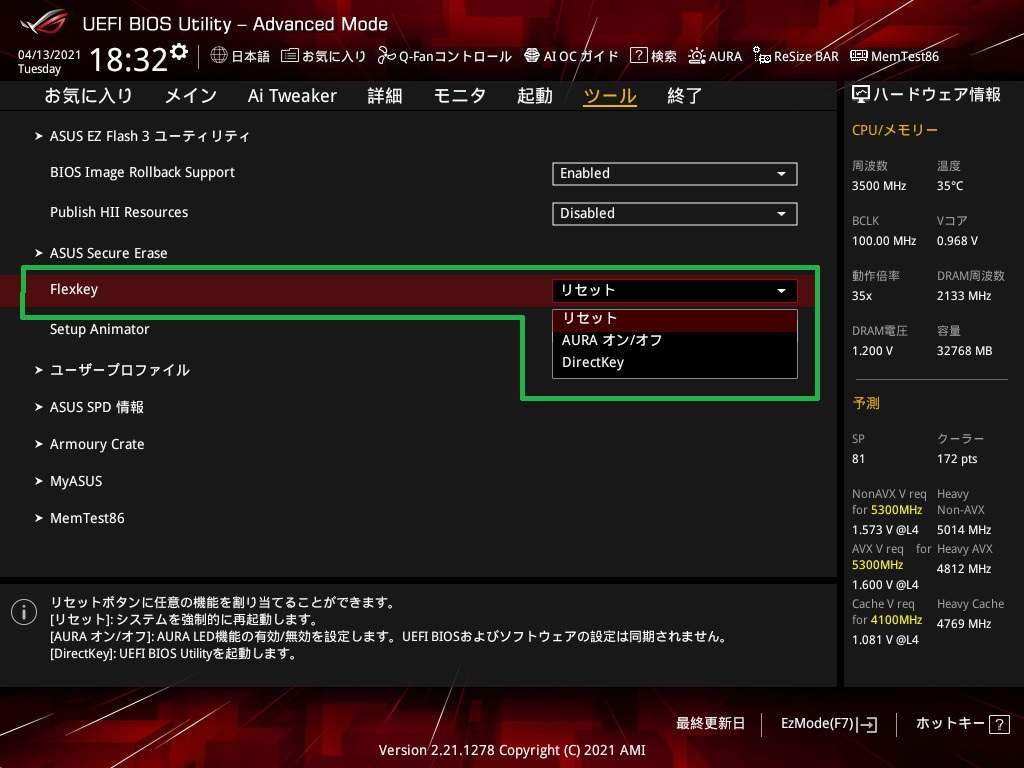Launch MemTest86 icon in top toolbar
The image size is (1024, 768).
859,56
